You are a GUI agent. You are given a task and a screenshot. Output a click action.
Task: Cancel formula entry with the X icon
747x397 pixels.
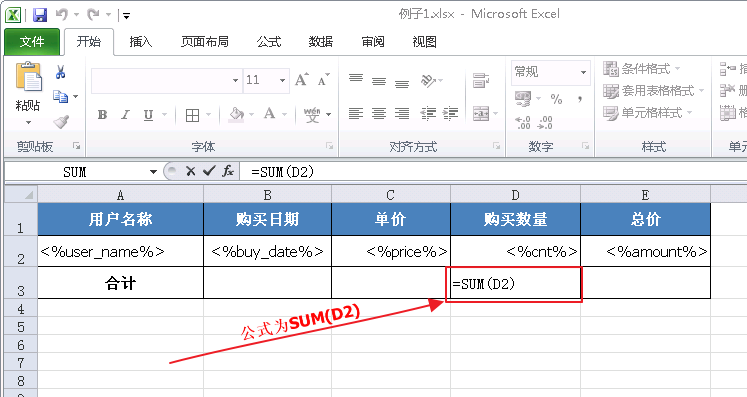click(191, 171)
